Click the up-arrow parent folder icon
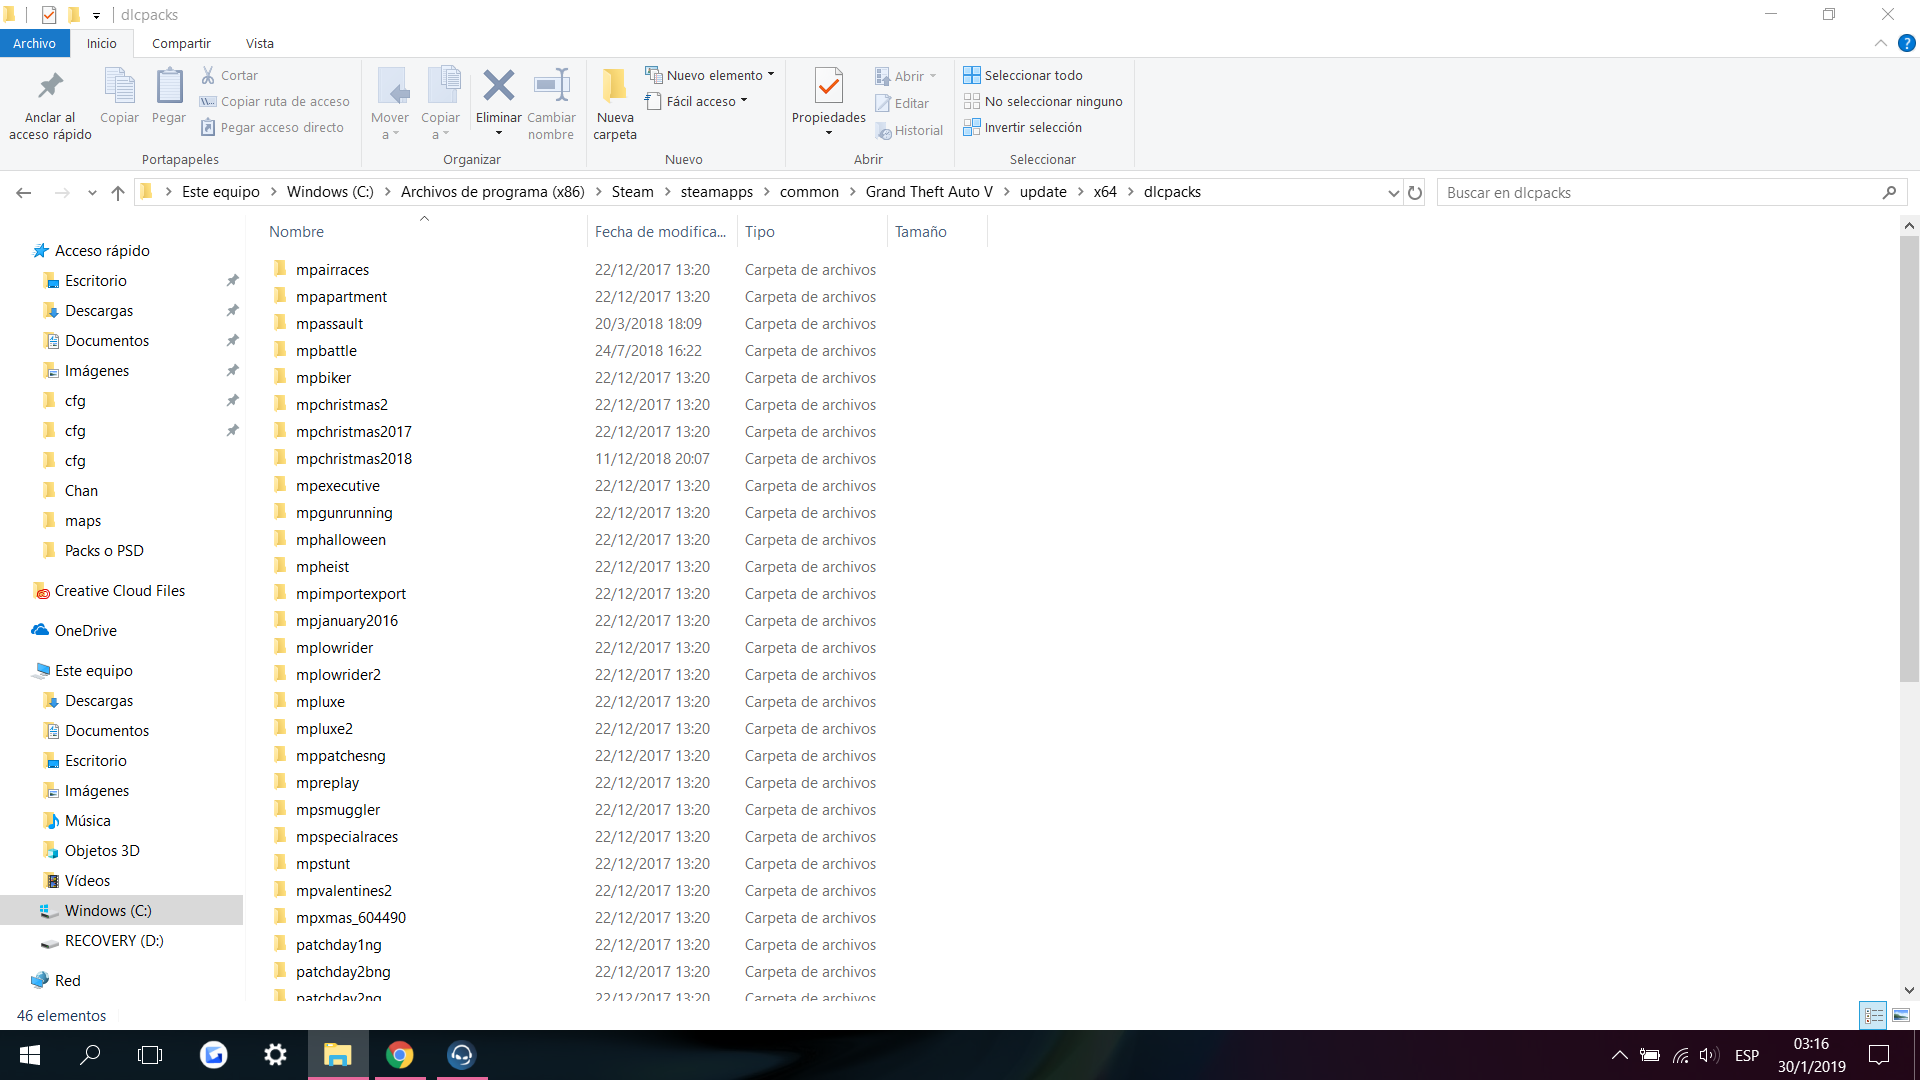Viewport: 1920px width, 1080px height. pos(118,193)
